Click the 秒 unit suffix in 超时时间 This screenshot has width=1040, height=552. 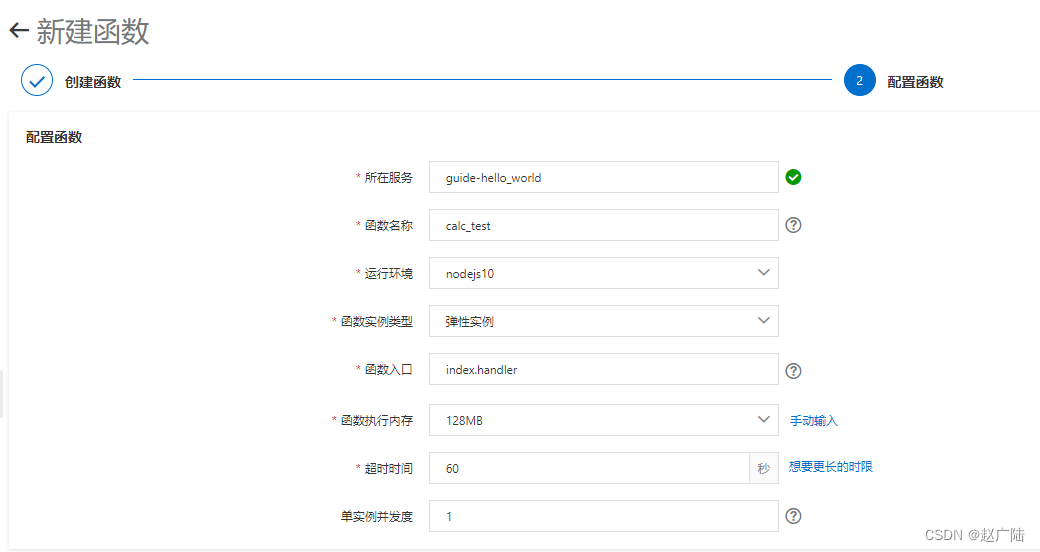point(764,468)
